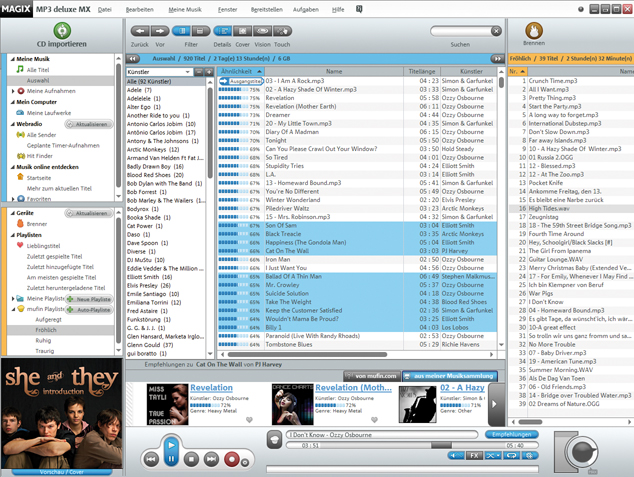The image size is (634, 477).
Task: Click the pause button
Action: click(171, 459)
